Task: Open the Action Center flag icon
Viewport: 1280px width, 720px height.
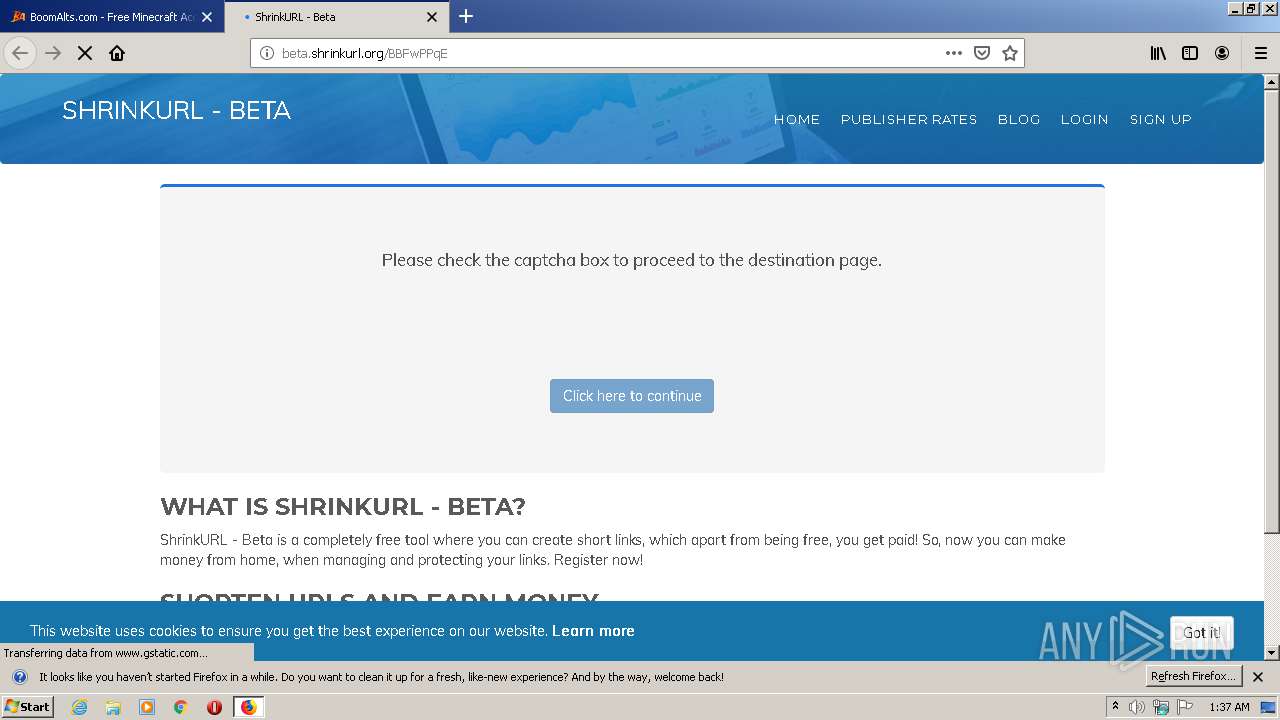Action: tap(1185, 707)
